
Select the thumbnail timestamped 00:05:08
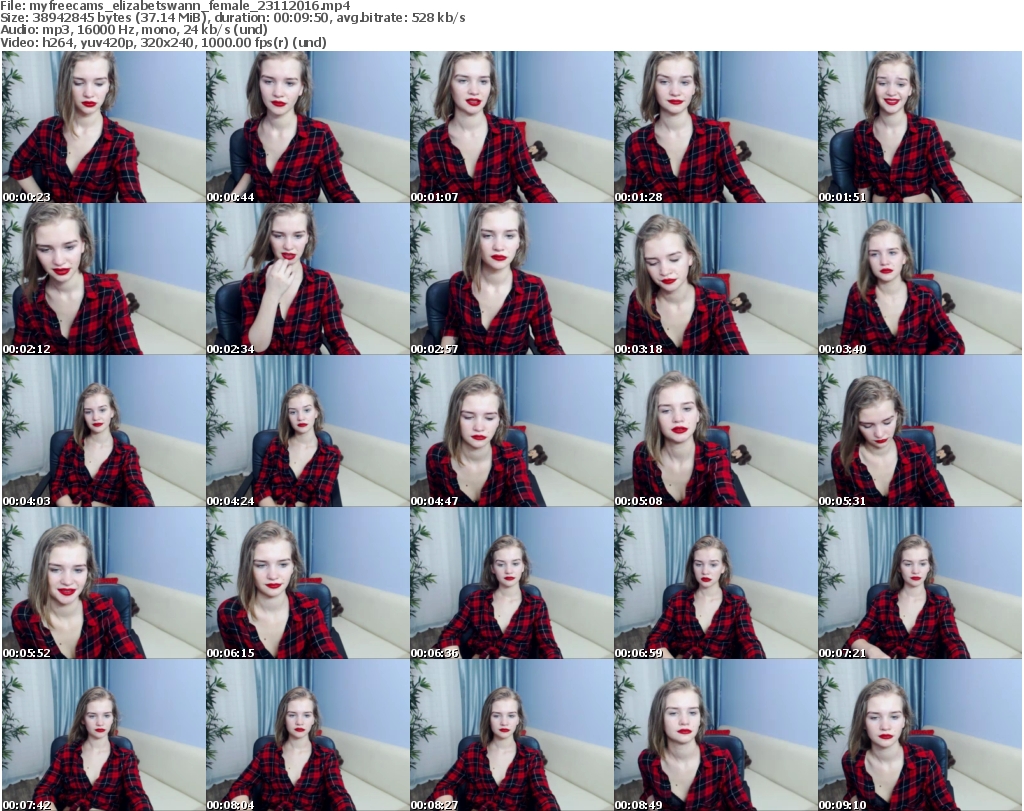pyautogui.click(x=715, y=431)
